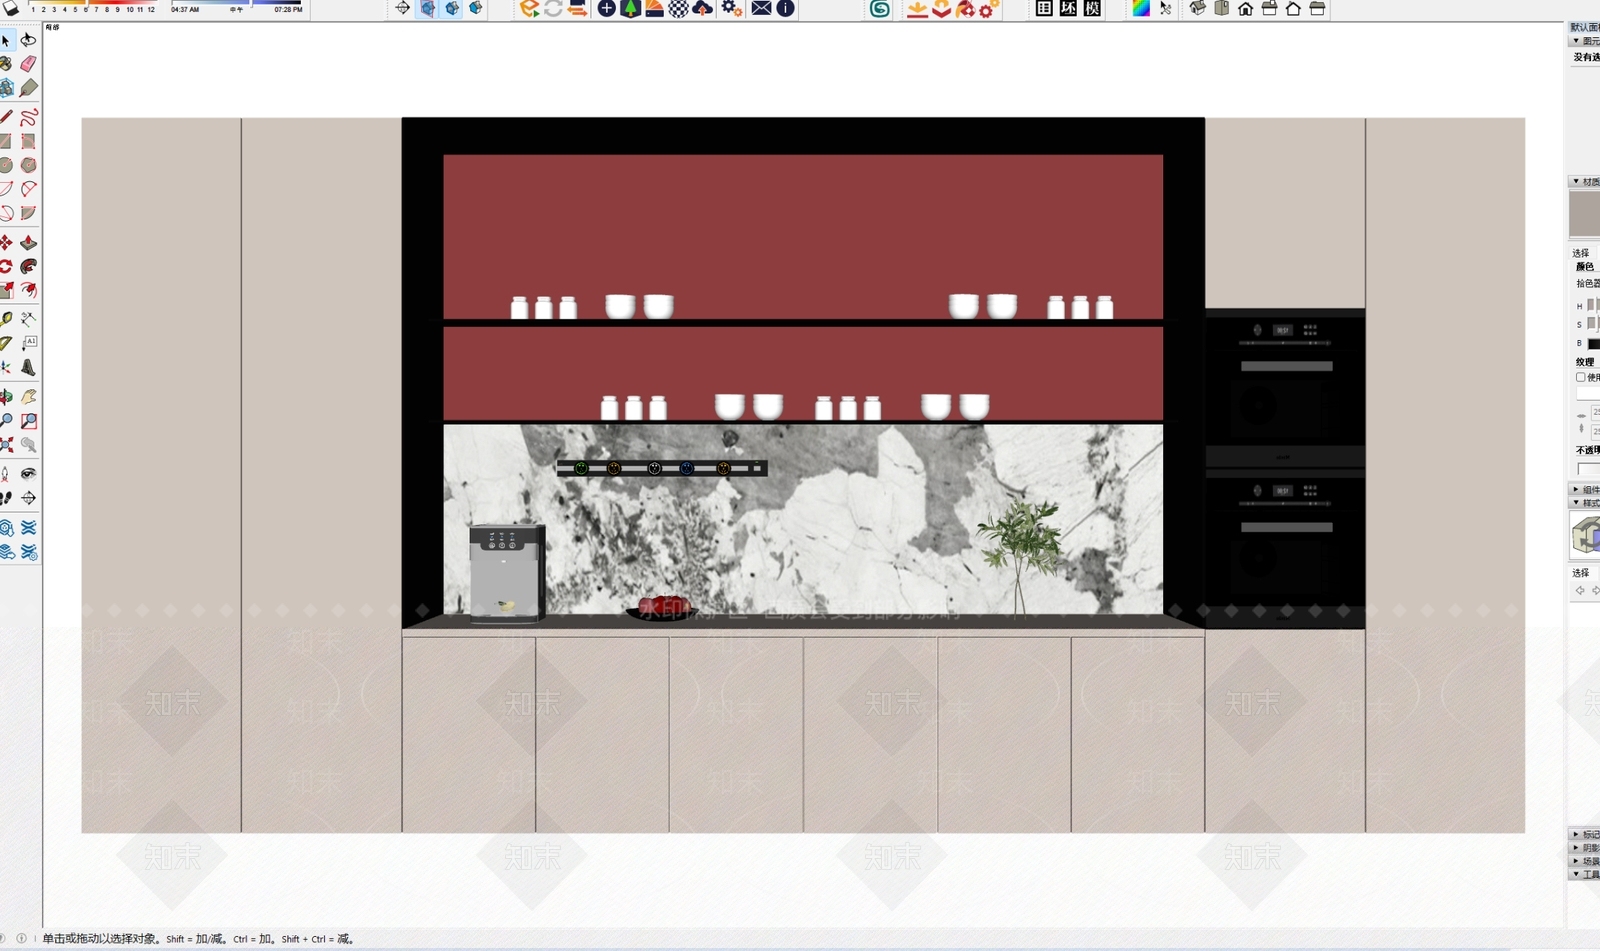Click the 田 toolbar button
The width and height of the screenshot is (1600, 951).
point(1044,9)
